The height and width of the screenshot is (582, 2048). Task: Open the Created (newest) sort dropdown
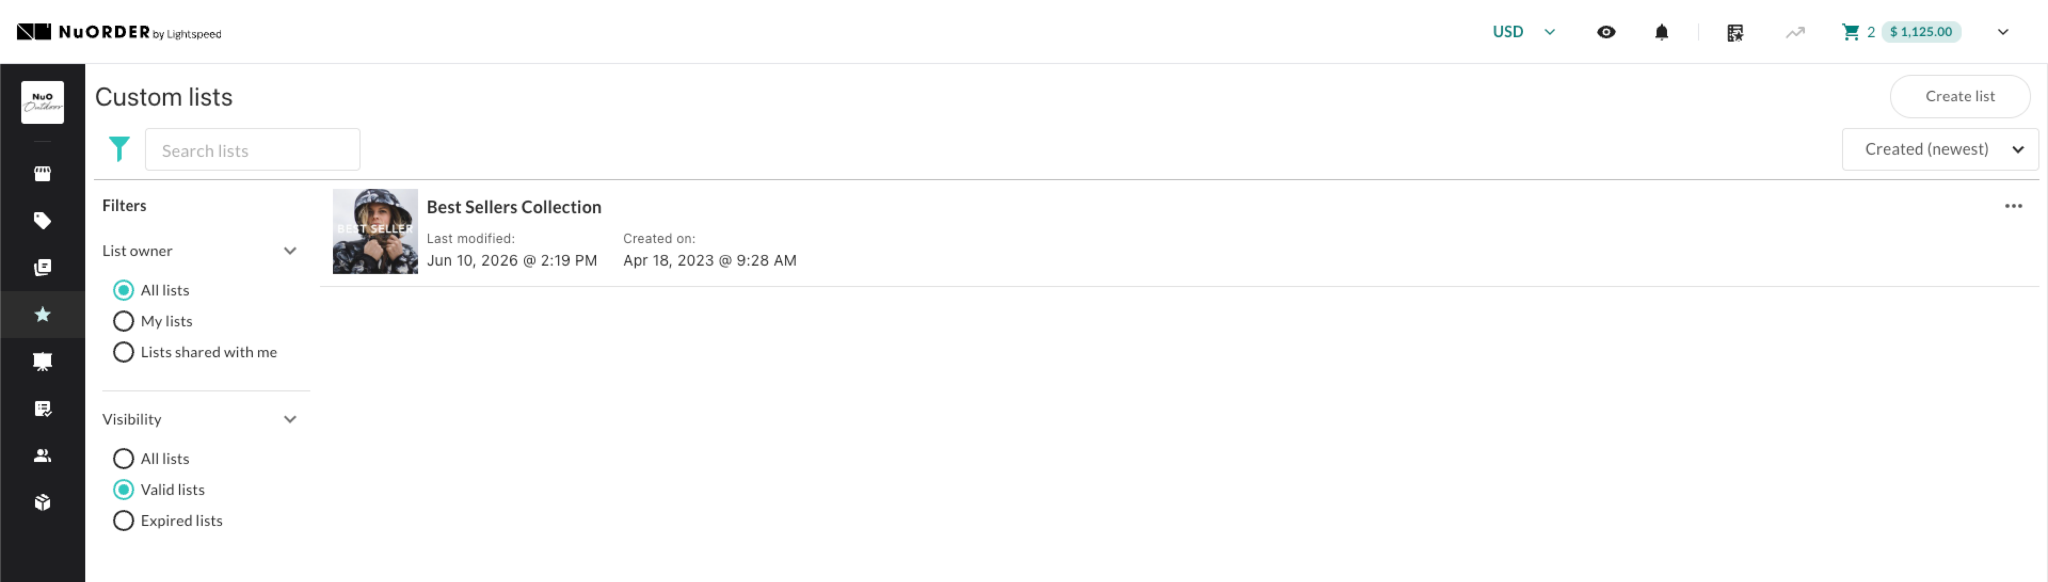[1940, 149]
